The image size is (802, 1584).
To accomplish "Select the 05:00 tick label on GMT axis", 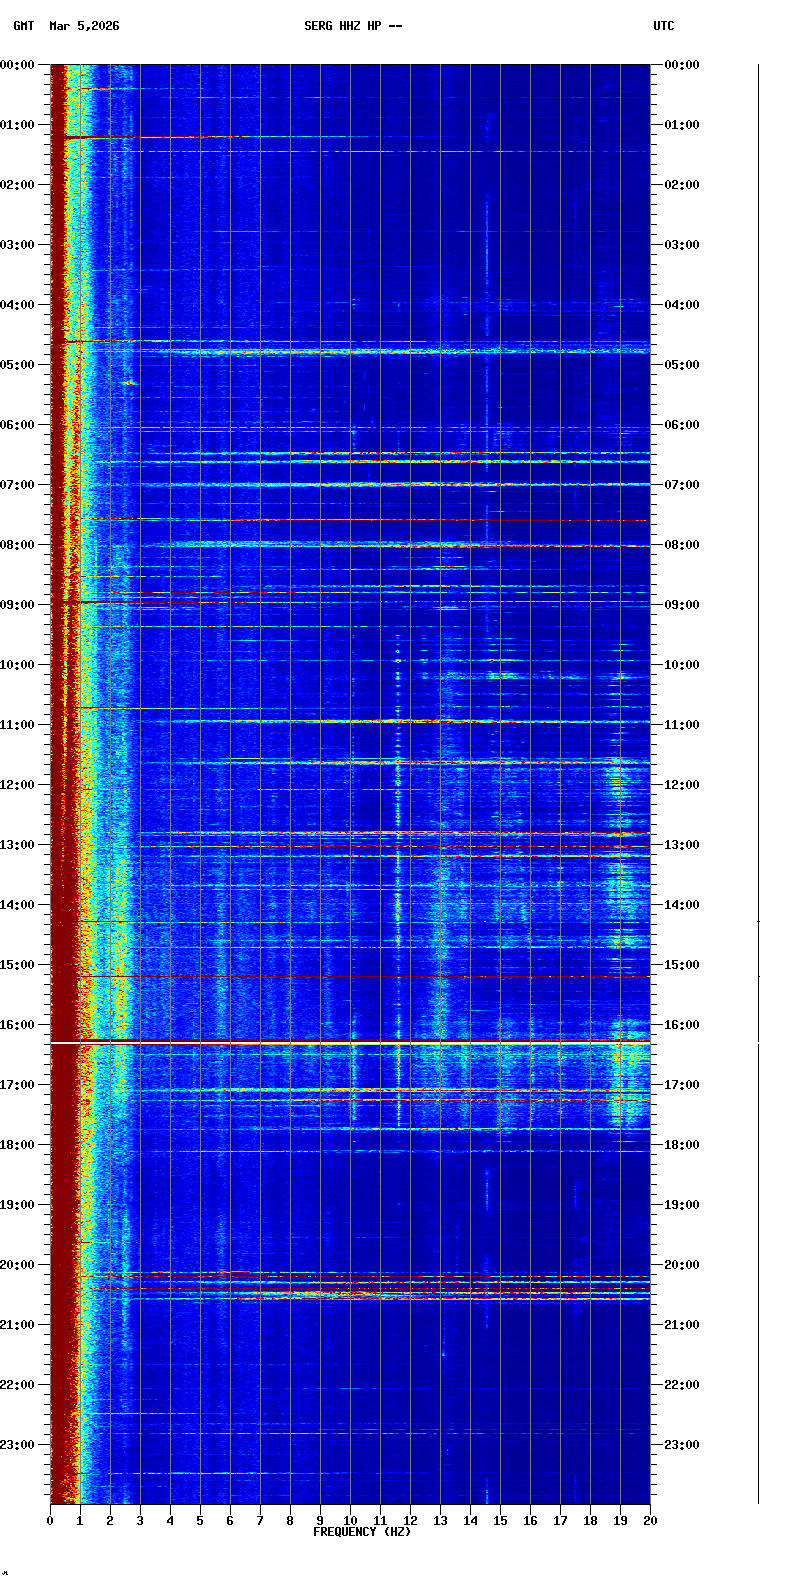I will click(18, 365).
